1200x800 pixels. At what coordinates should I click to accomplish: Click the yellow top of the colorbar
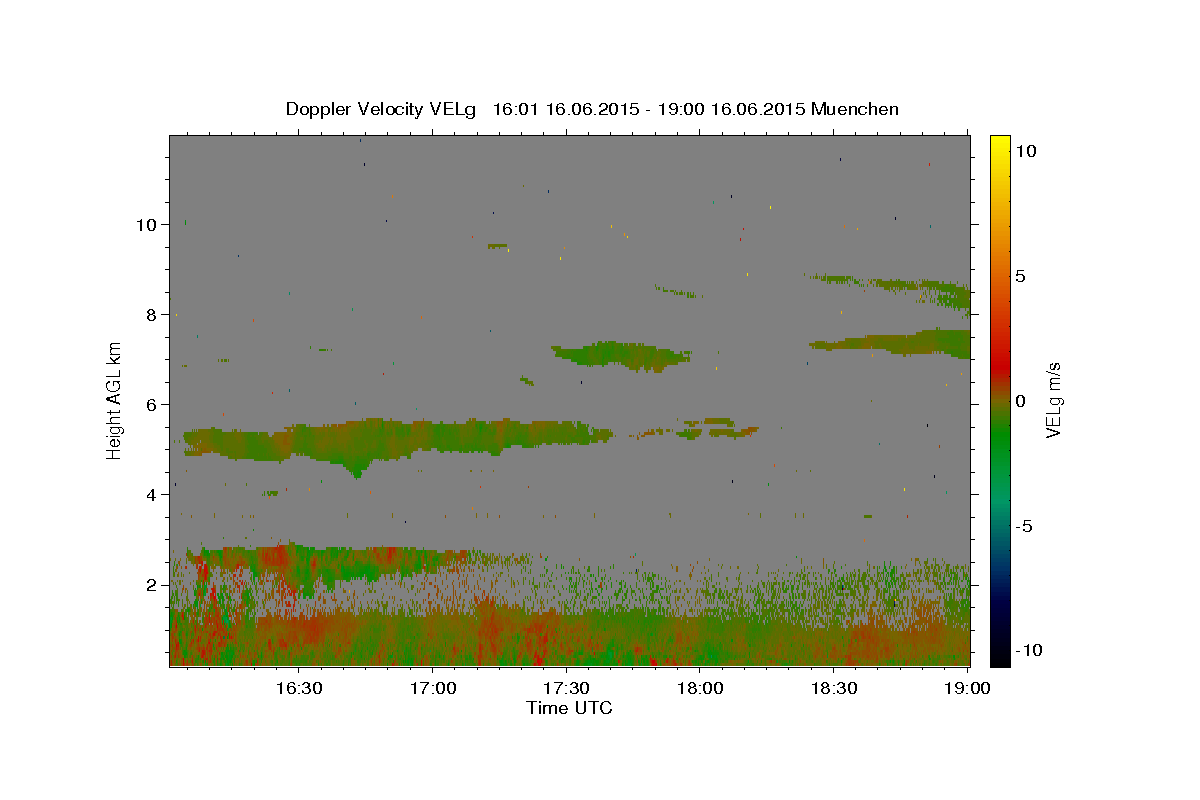1000,145
